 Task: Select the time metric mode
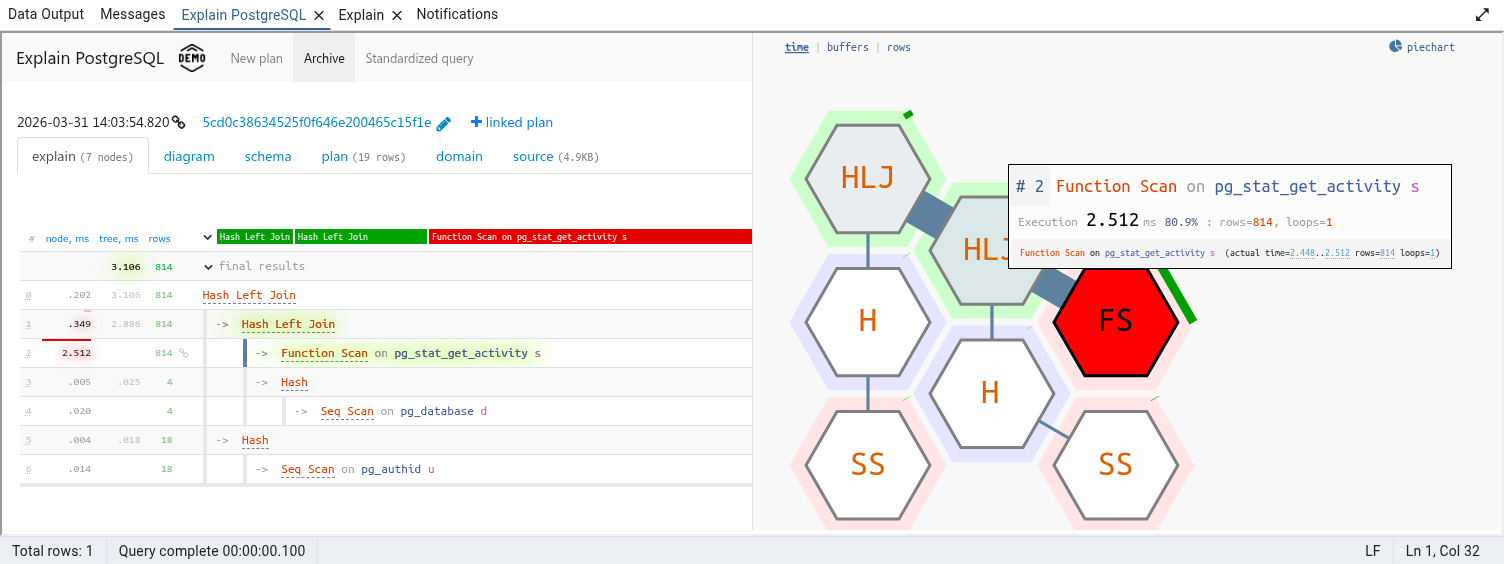(x=796, y=47)
